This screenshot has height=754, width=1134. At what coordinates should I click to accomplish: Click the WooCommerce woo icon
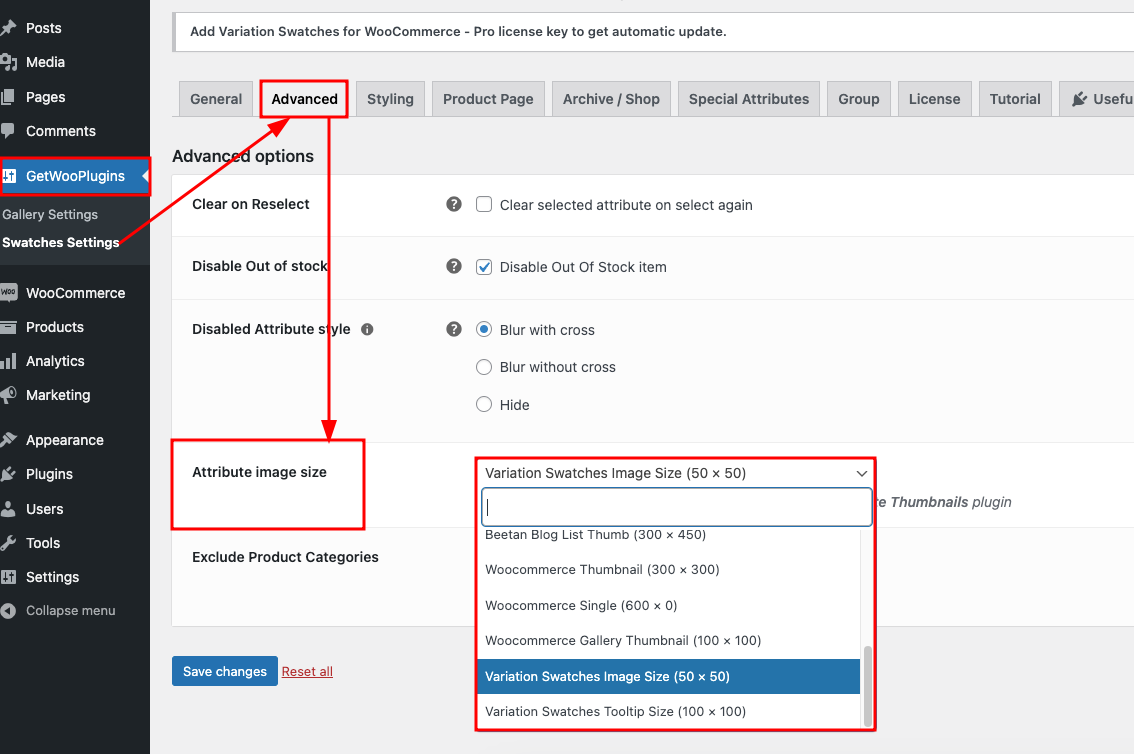point(8,293)
